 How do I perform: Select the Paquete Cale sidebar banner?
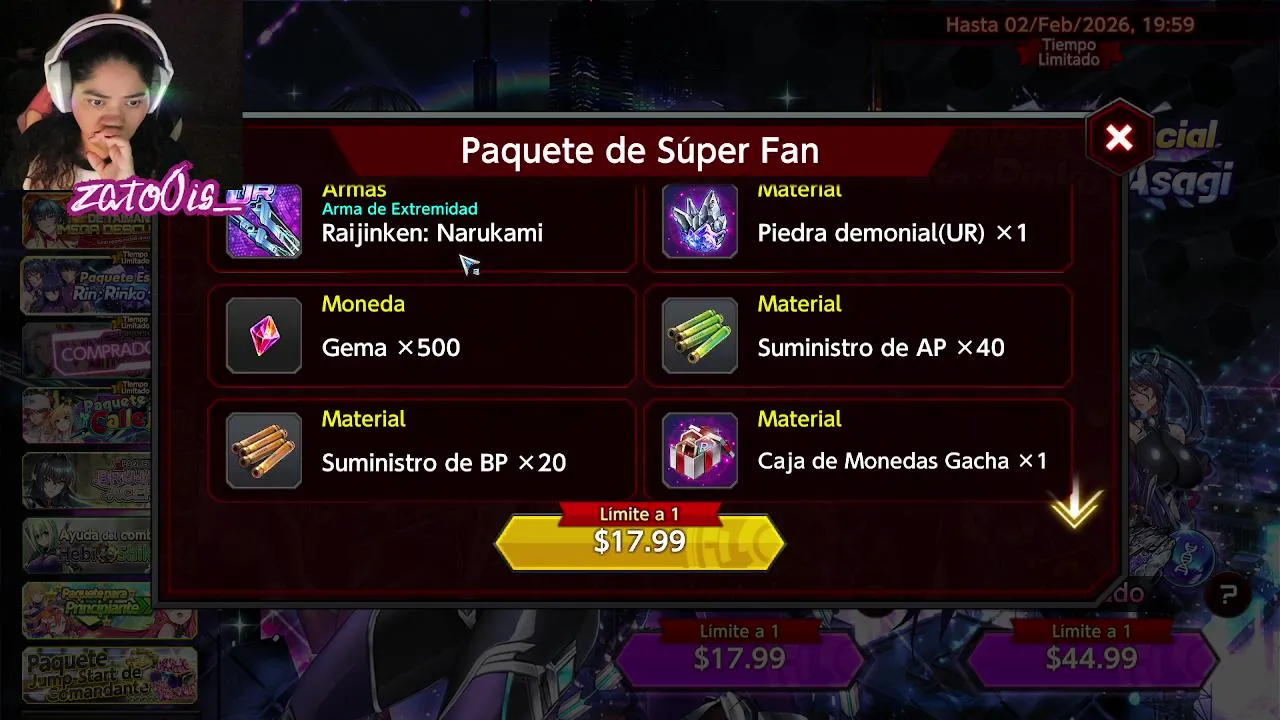coord(87,415)
